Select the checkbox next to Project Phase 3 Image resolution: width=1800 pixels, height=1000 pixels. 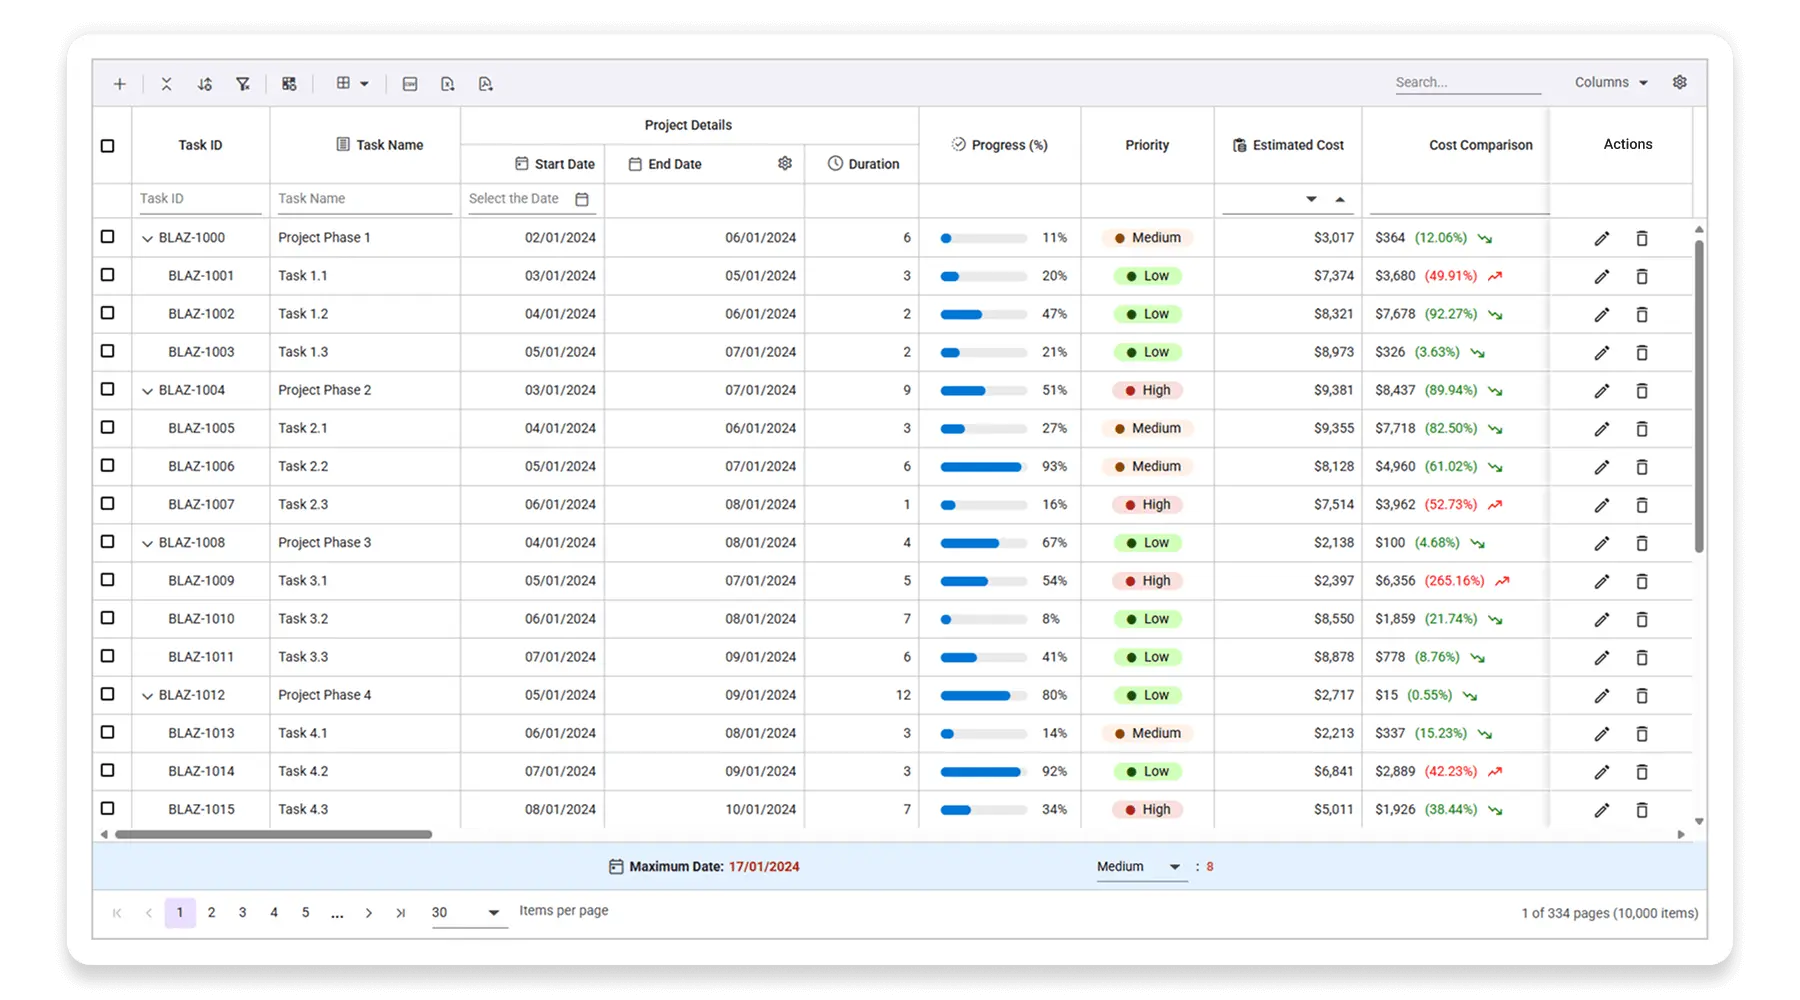pyautogui.click(x=109, y=542)
